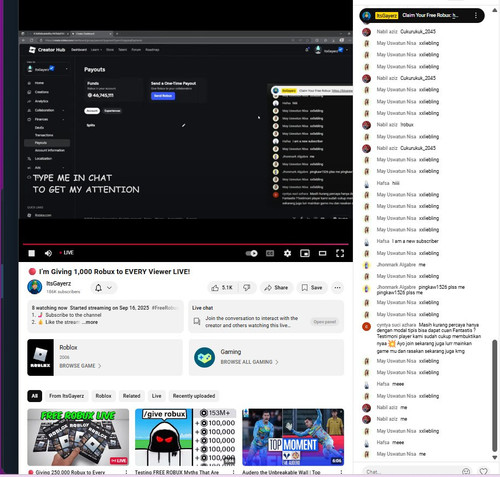Open pinned chat message options menu
This screenshot has height=477, width=500.
point(476,15)
